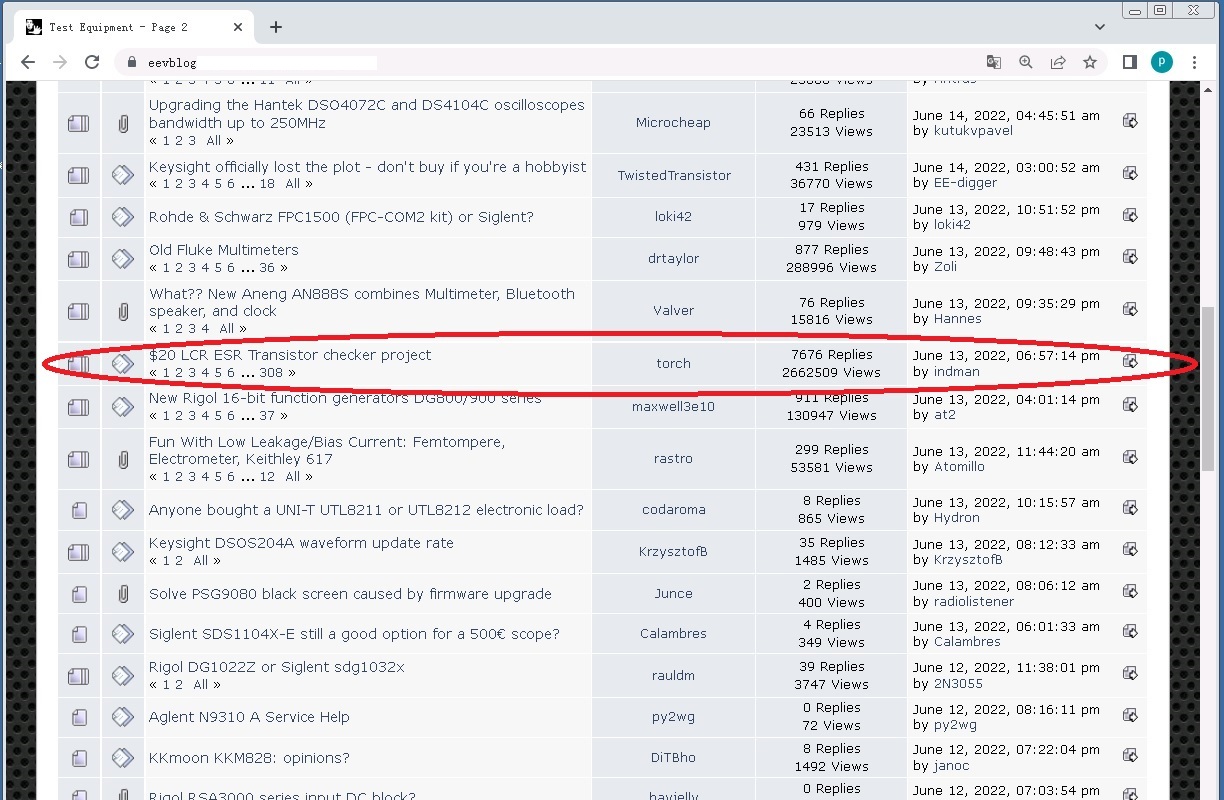Open Keysight DSOS204A waveform update rate thread
This screenshot has width=1224, height=800.
pos(301,543)
